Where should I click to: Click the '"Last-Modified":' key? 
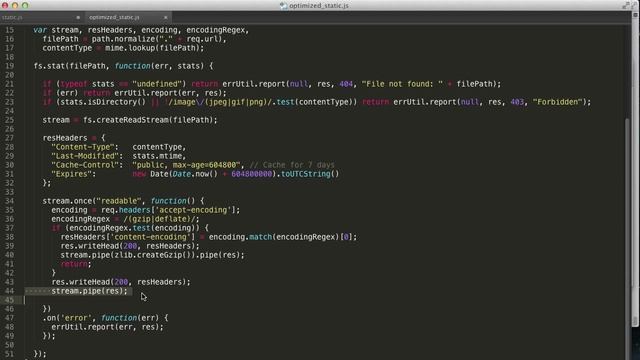point(87,156)
